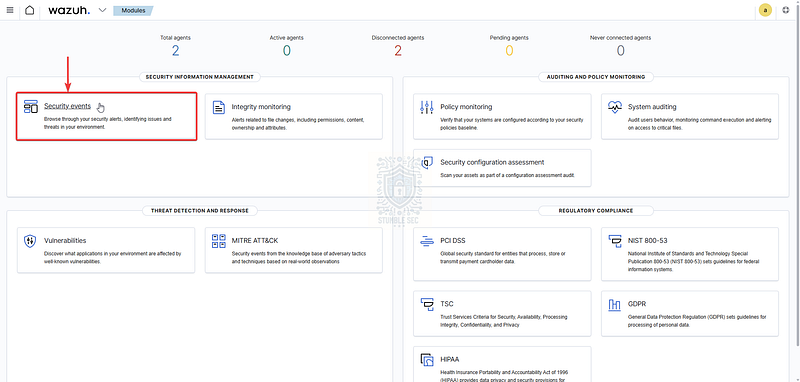Click the Auditing and Policy Monitoring heading
800x382 pixels.
click(x=596, y=77)
